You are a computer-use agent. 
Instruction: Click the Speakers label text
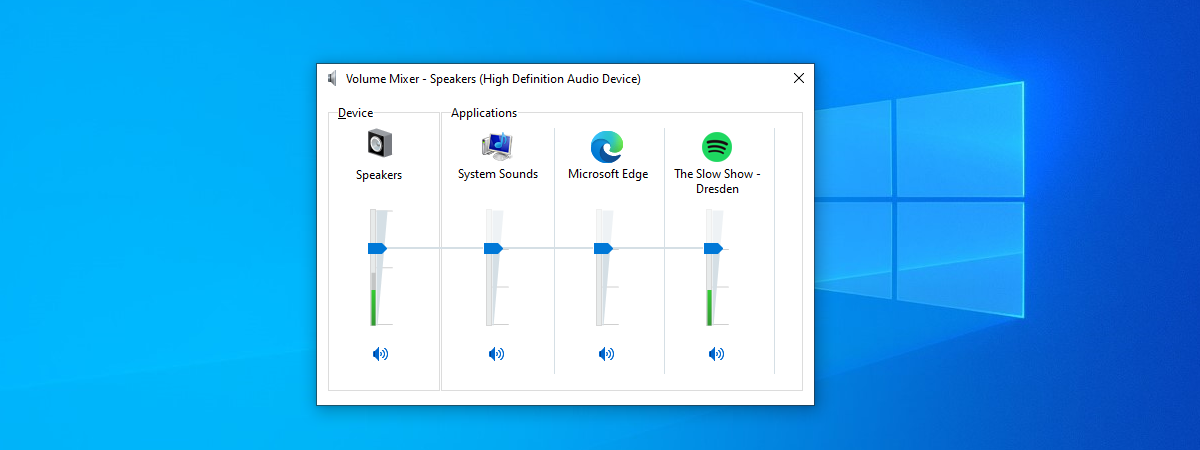(x=379, y=174)
